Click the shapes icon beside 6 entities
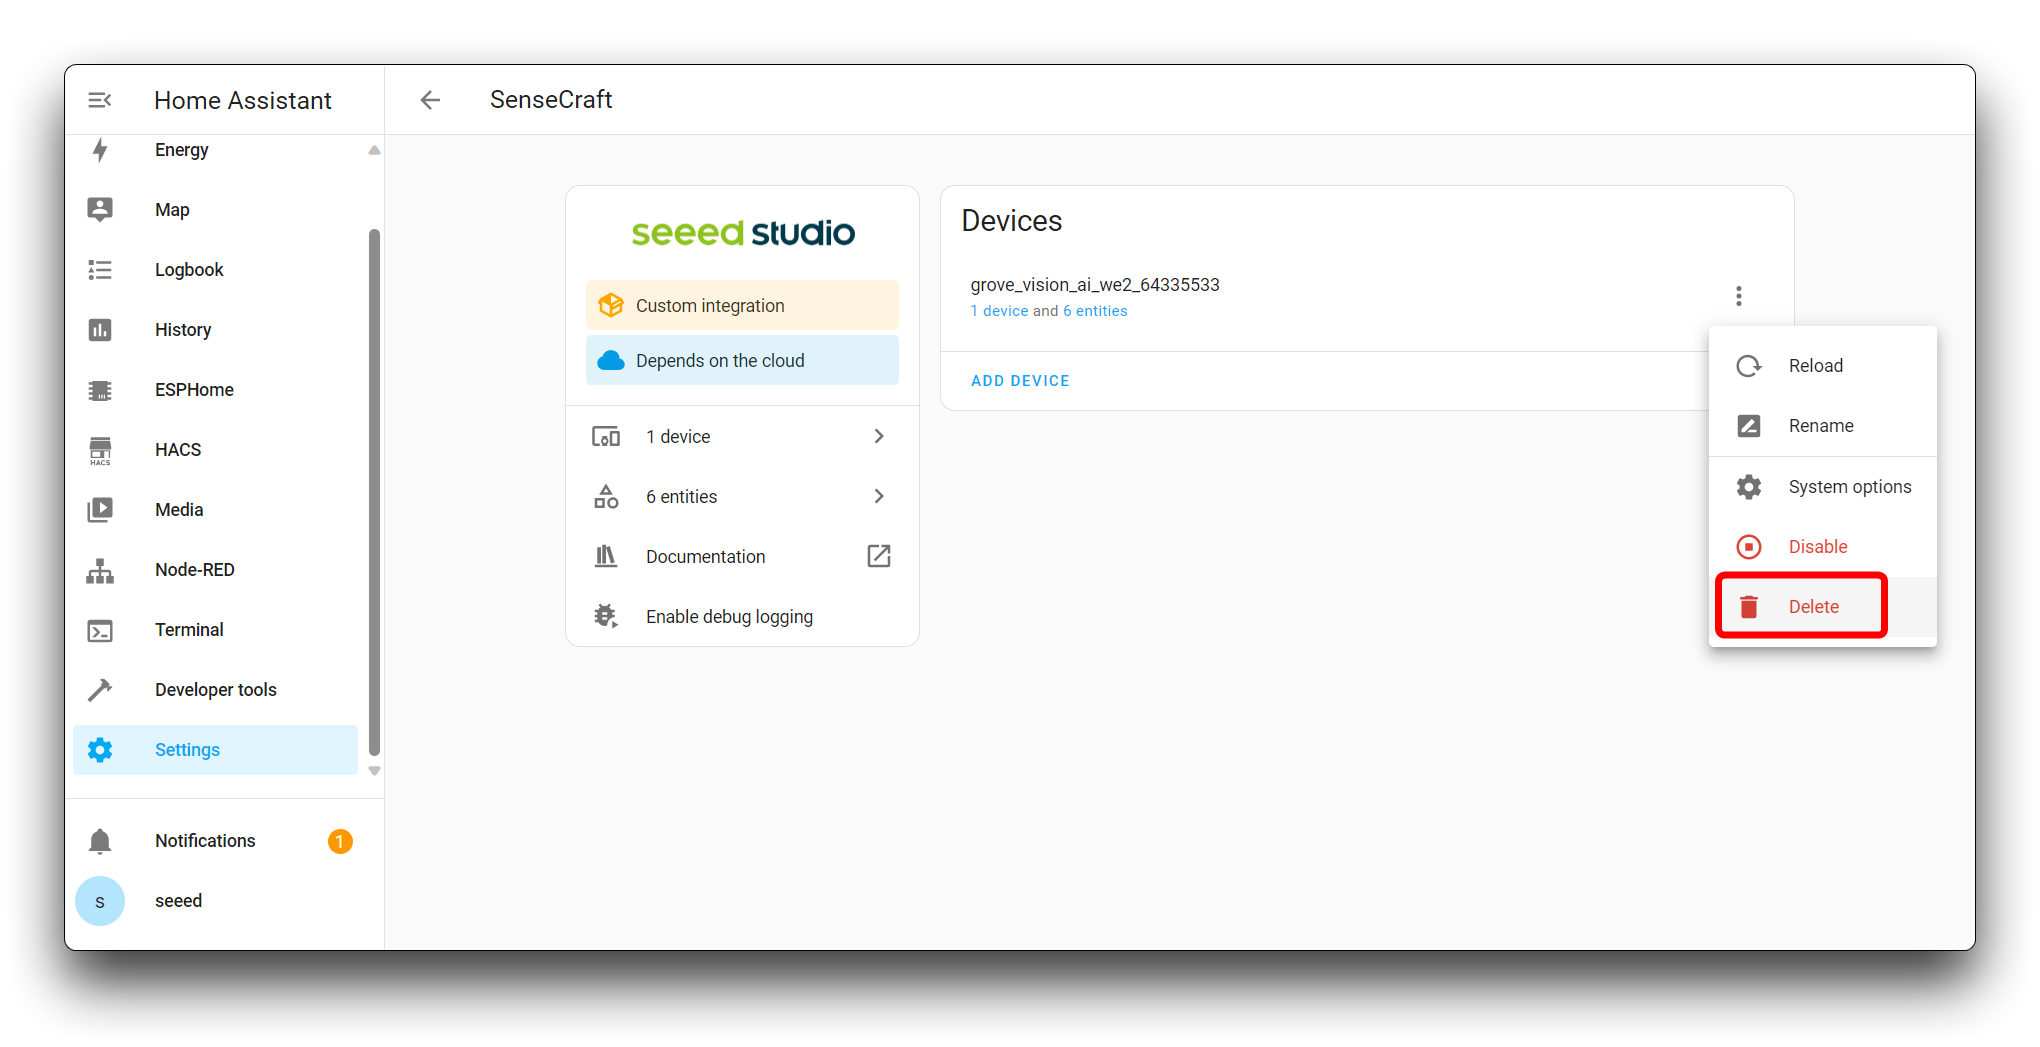Image resolution: width=2040 pixels, height=1047 pixels. tap(606, 497)
